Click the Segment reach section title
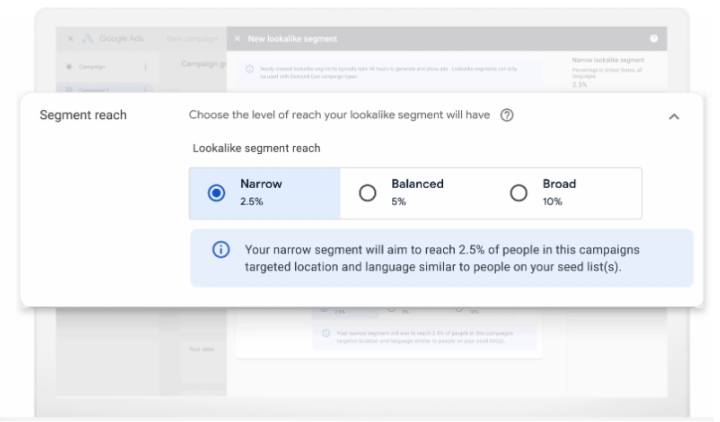The width and height of the screenshot is (720, 422). (x=83, y=115)
